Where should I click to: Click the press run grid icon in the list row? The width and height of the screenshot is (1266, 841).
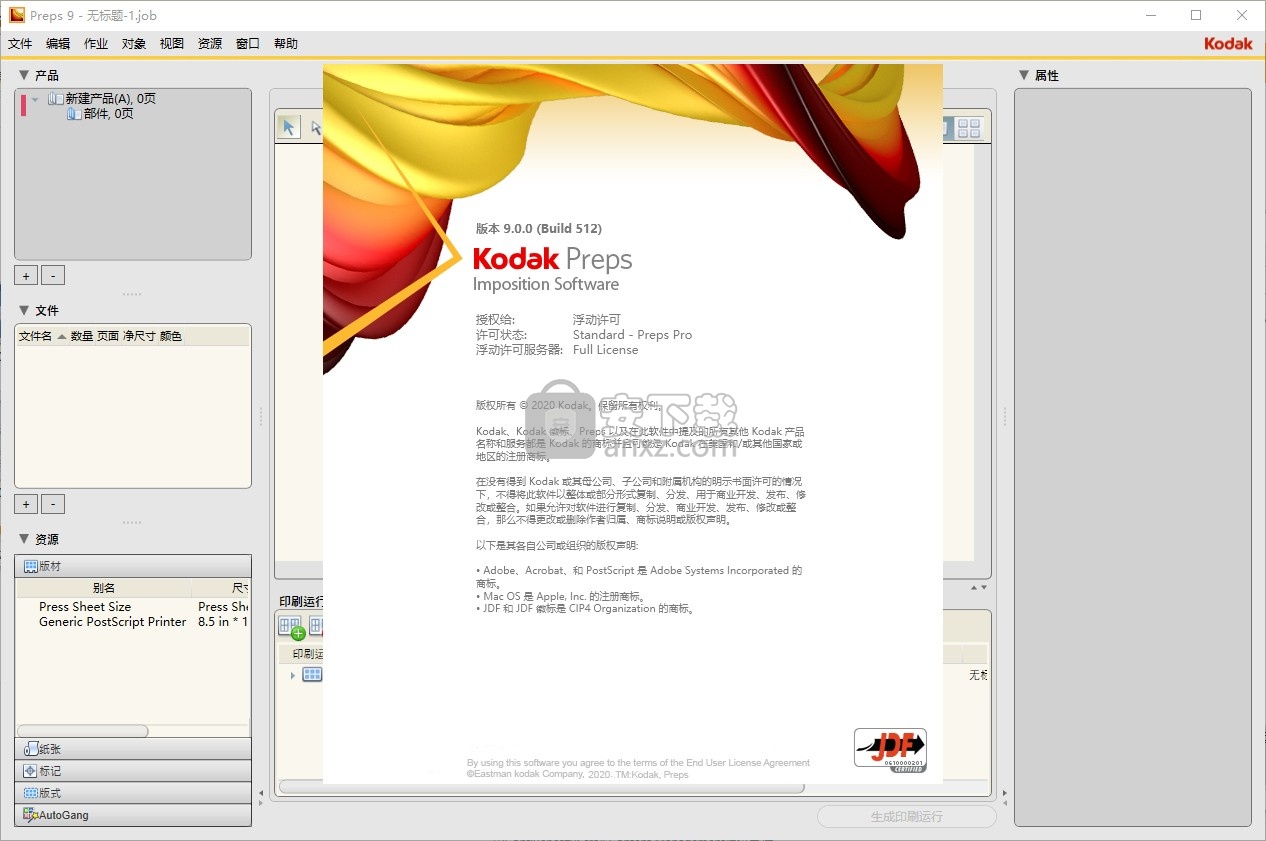coord(312,675)
